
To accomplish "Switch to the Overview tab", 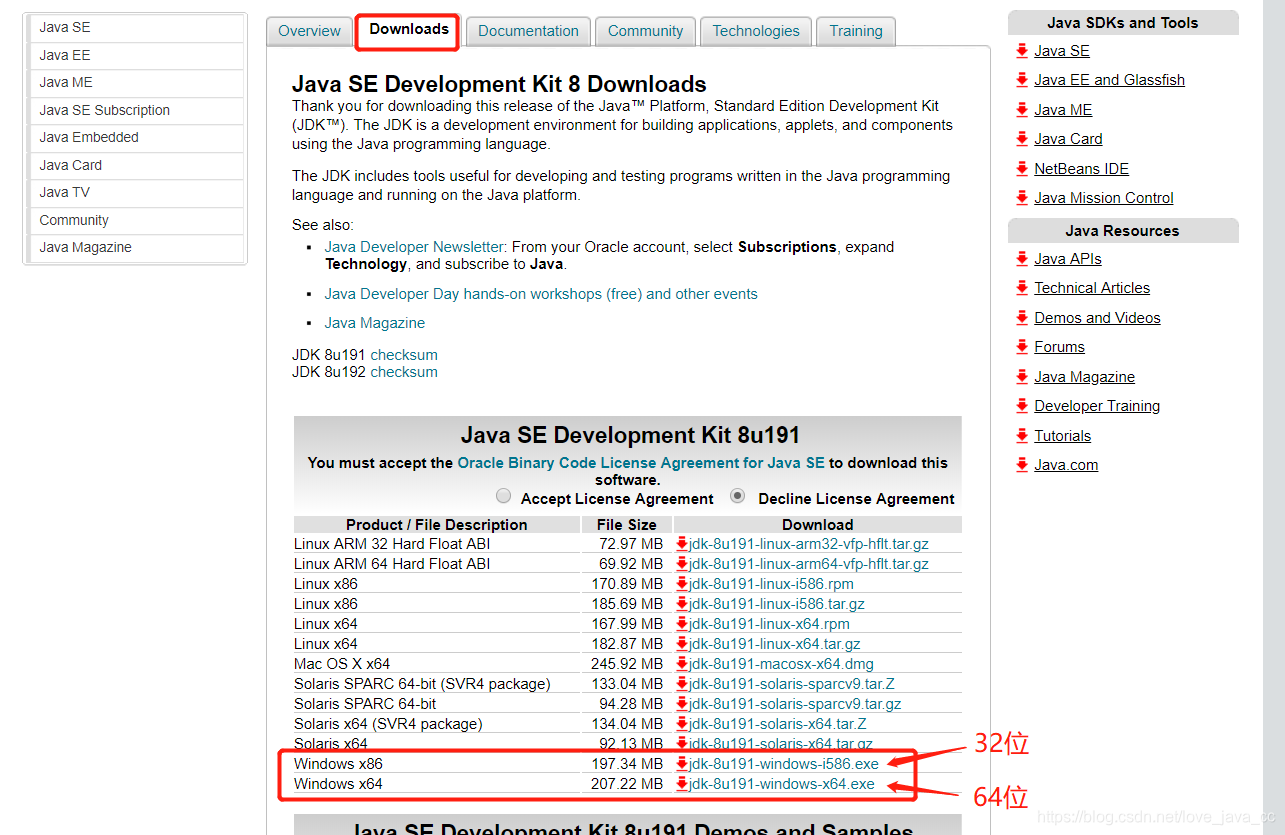I will [309, 31].
